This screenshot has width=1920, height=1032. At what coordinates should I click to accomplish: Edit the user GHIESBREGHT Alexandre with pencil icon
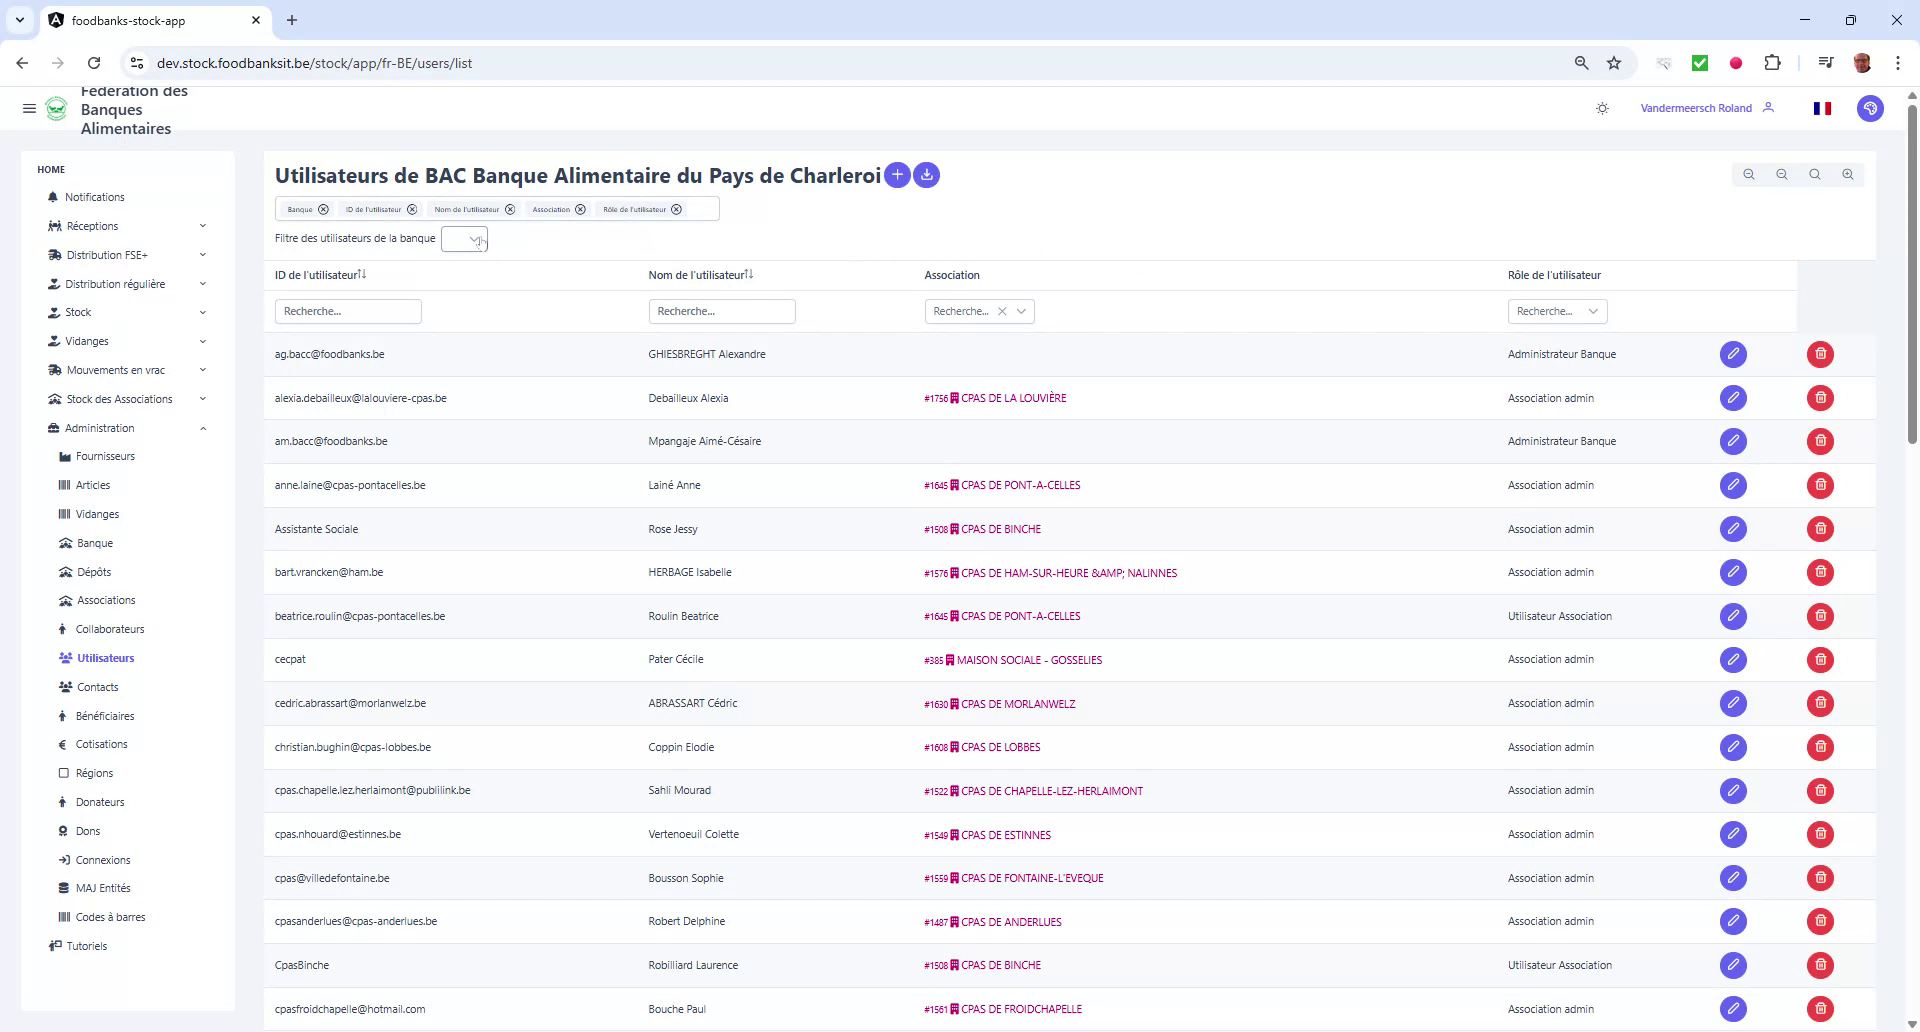(1733, 354)
